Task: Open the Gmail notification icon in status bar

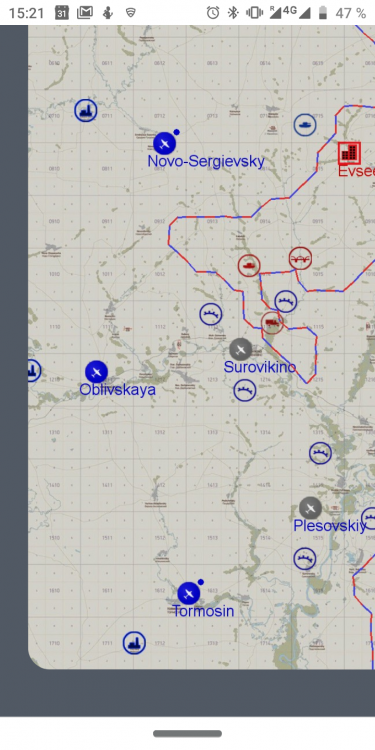Action: 85,12
